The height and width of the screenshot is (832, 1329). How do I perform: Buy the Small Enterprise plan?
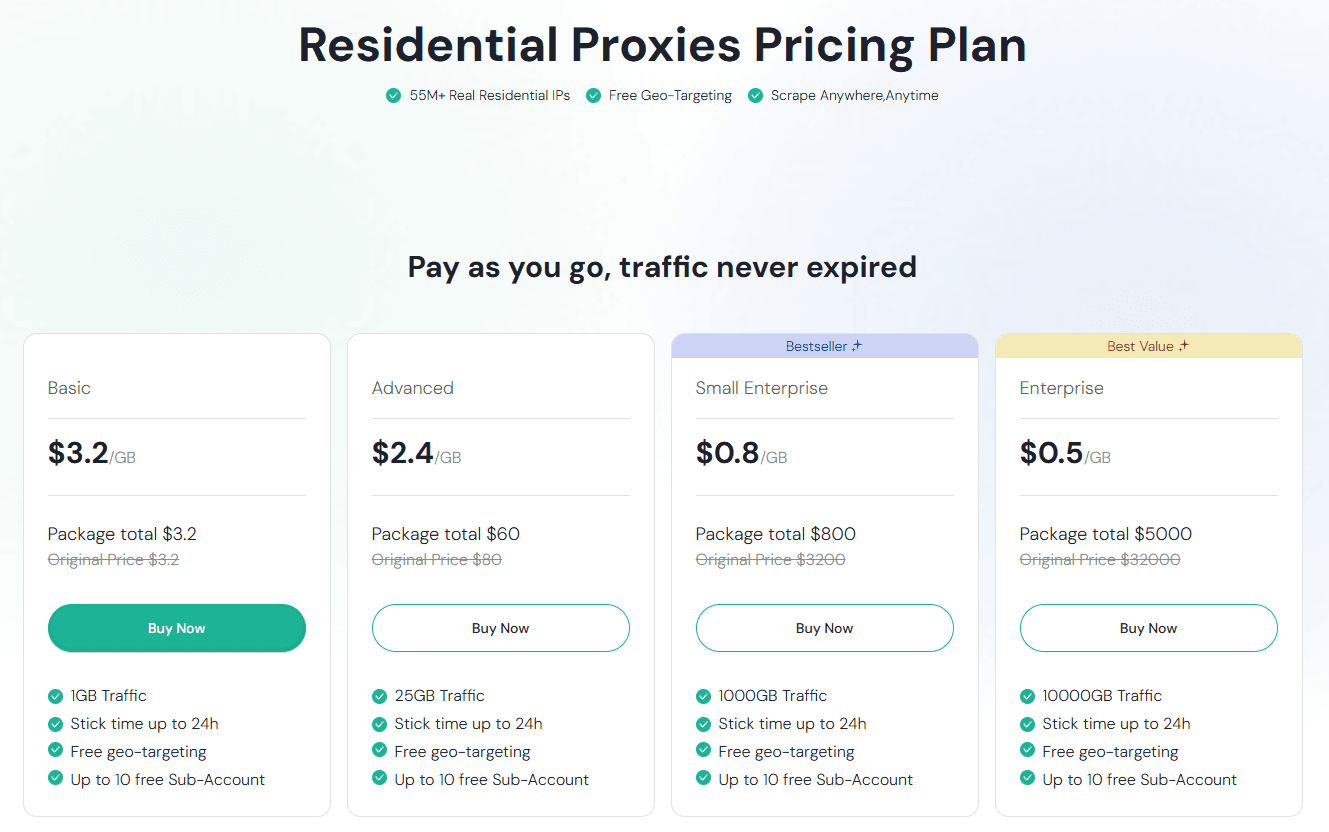(x=824, y=628)
